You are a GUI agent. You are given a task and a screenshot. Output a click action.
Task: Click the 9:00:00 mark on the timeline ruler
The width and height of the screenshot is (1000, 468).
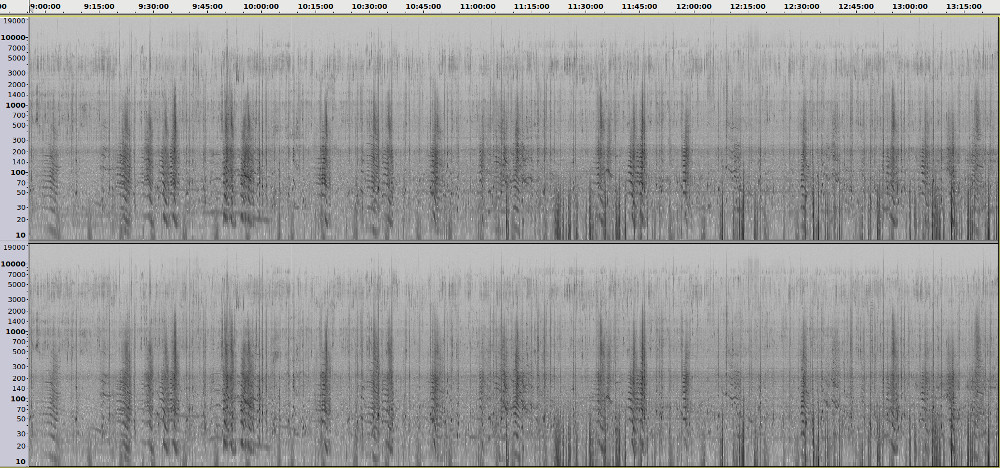[45, 6]
